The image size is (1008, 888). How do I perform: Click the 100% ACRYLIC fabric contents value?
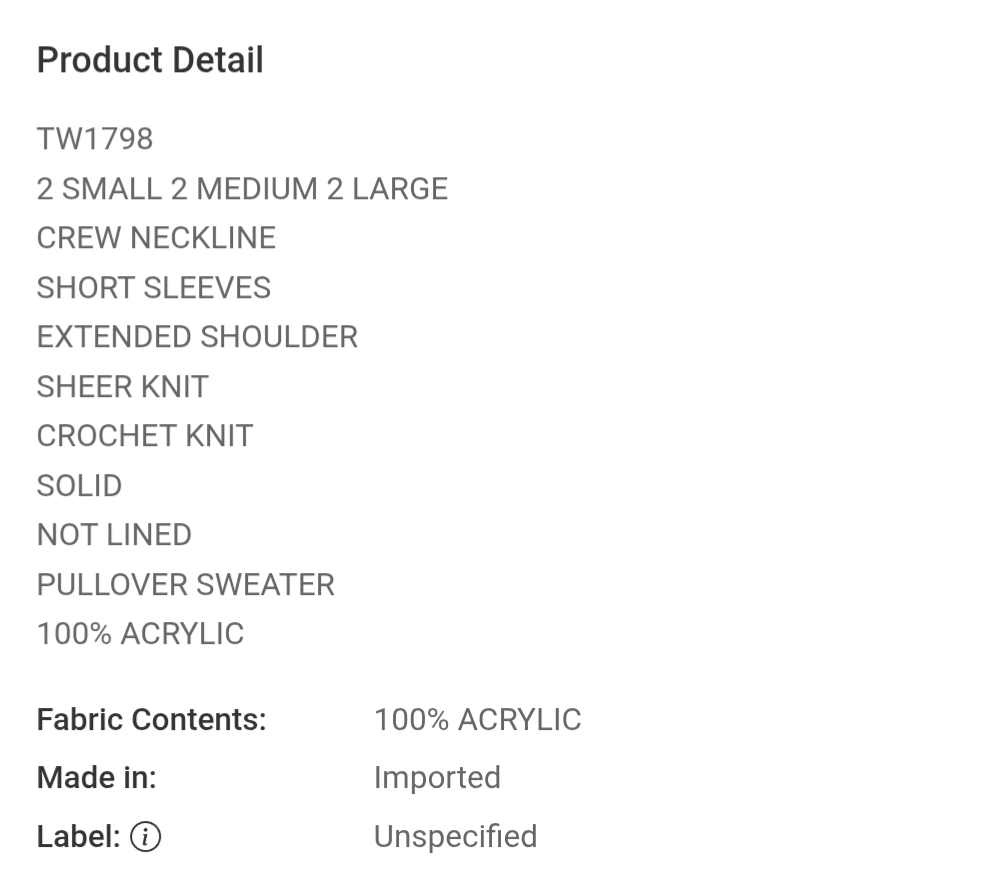pos(478,720)
